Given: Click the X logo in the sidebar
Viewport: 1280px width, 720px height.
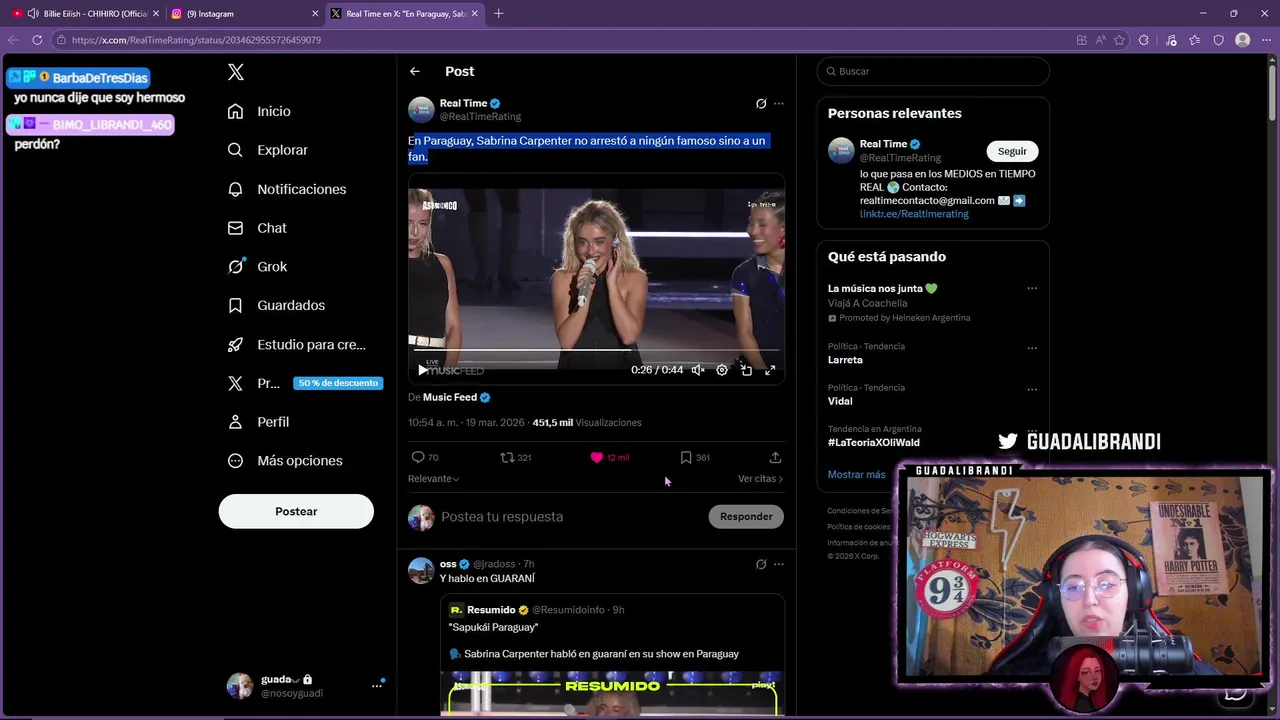Looking at the screenshot, I should [x=236, y=72].
